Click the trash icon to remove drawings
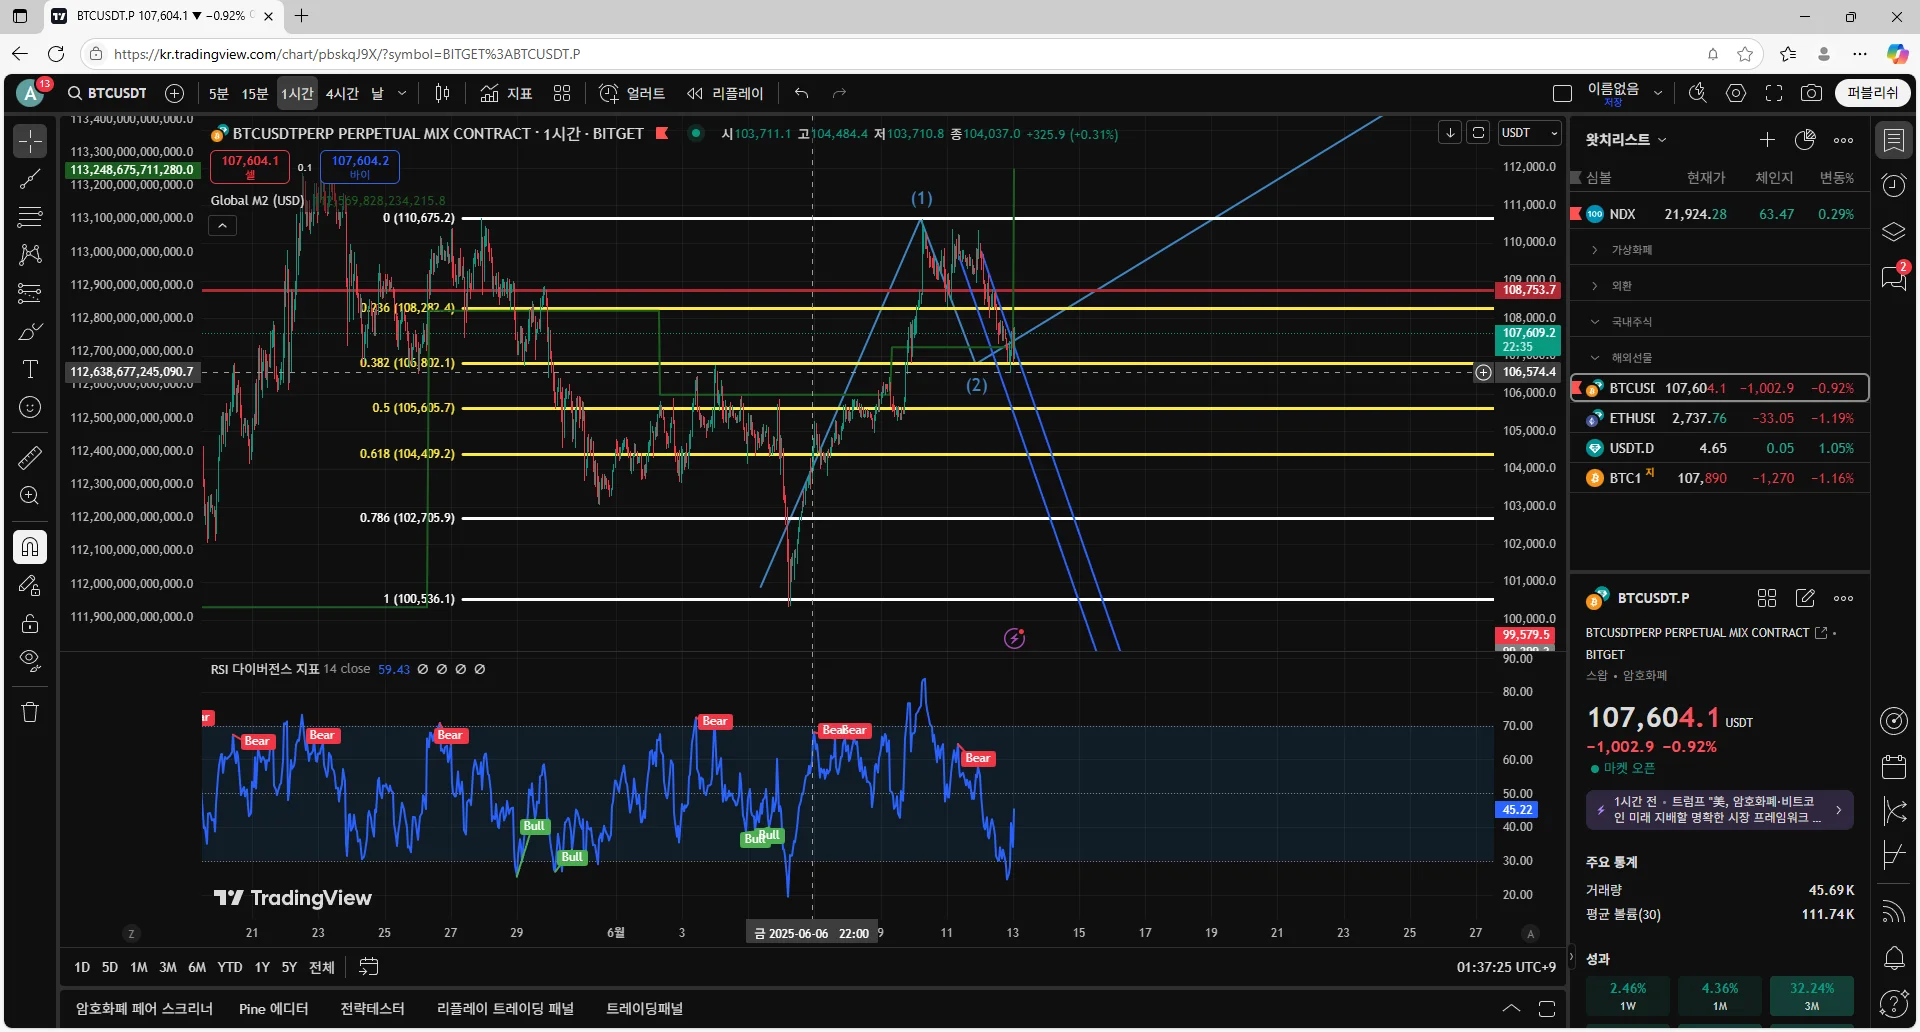The image size is (1920, 1032). [30, 712]
